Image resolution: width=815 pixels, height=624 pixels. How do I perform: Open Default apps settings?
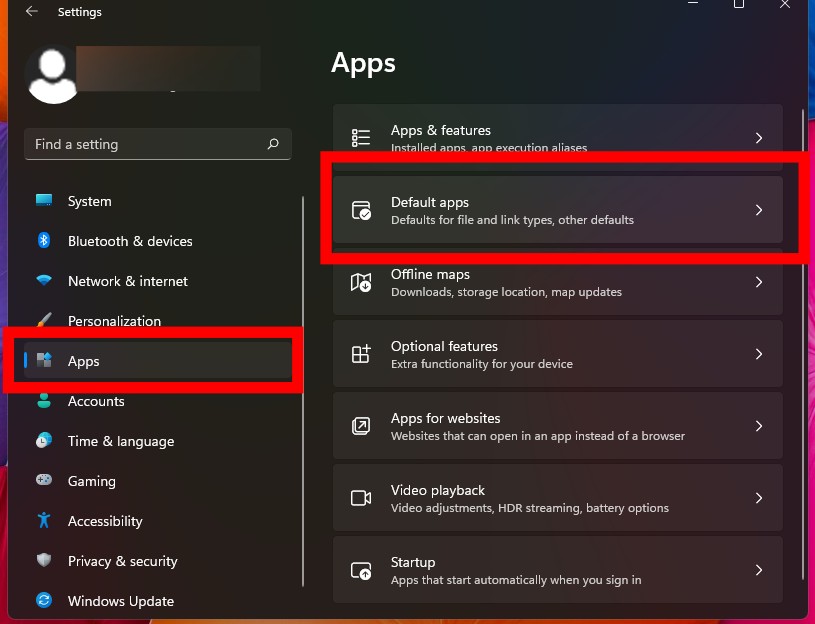point(558,210)
